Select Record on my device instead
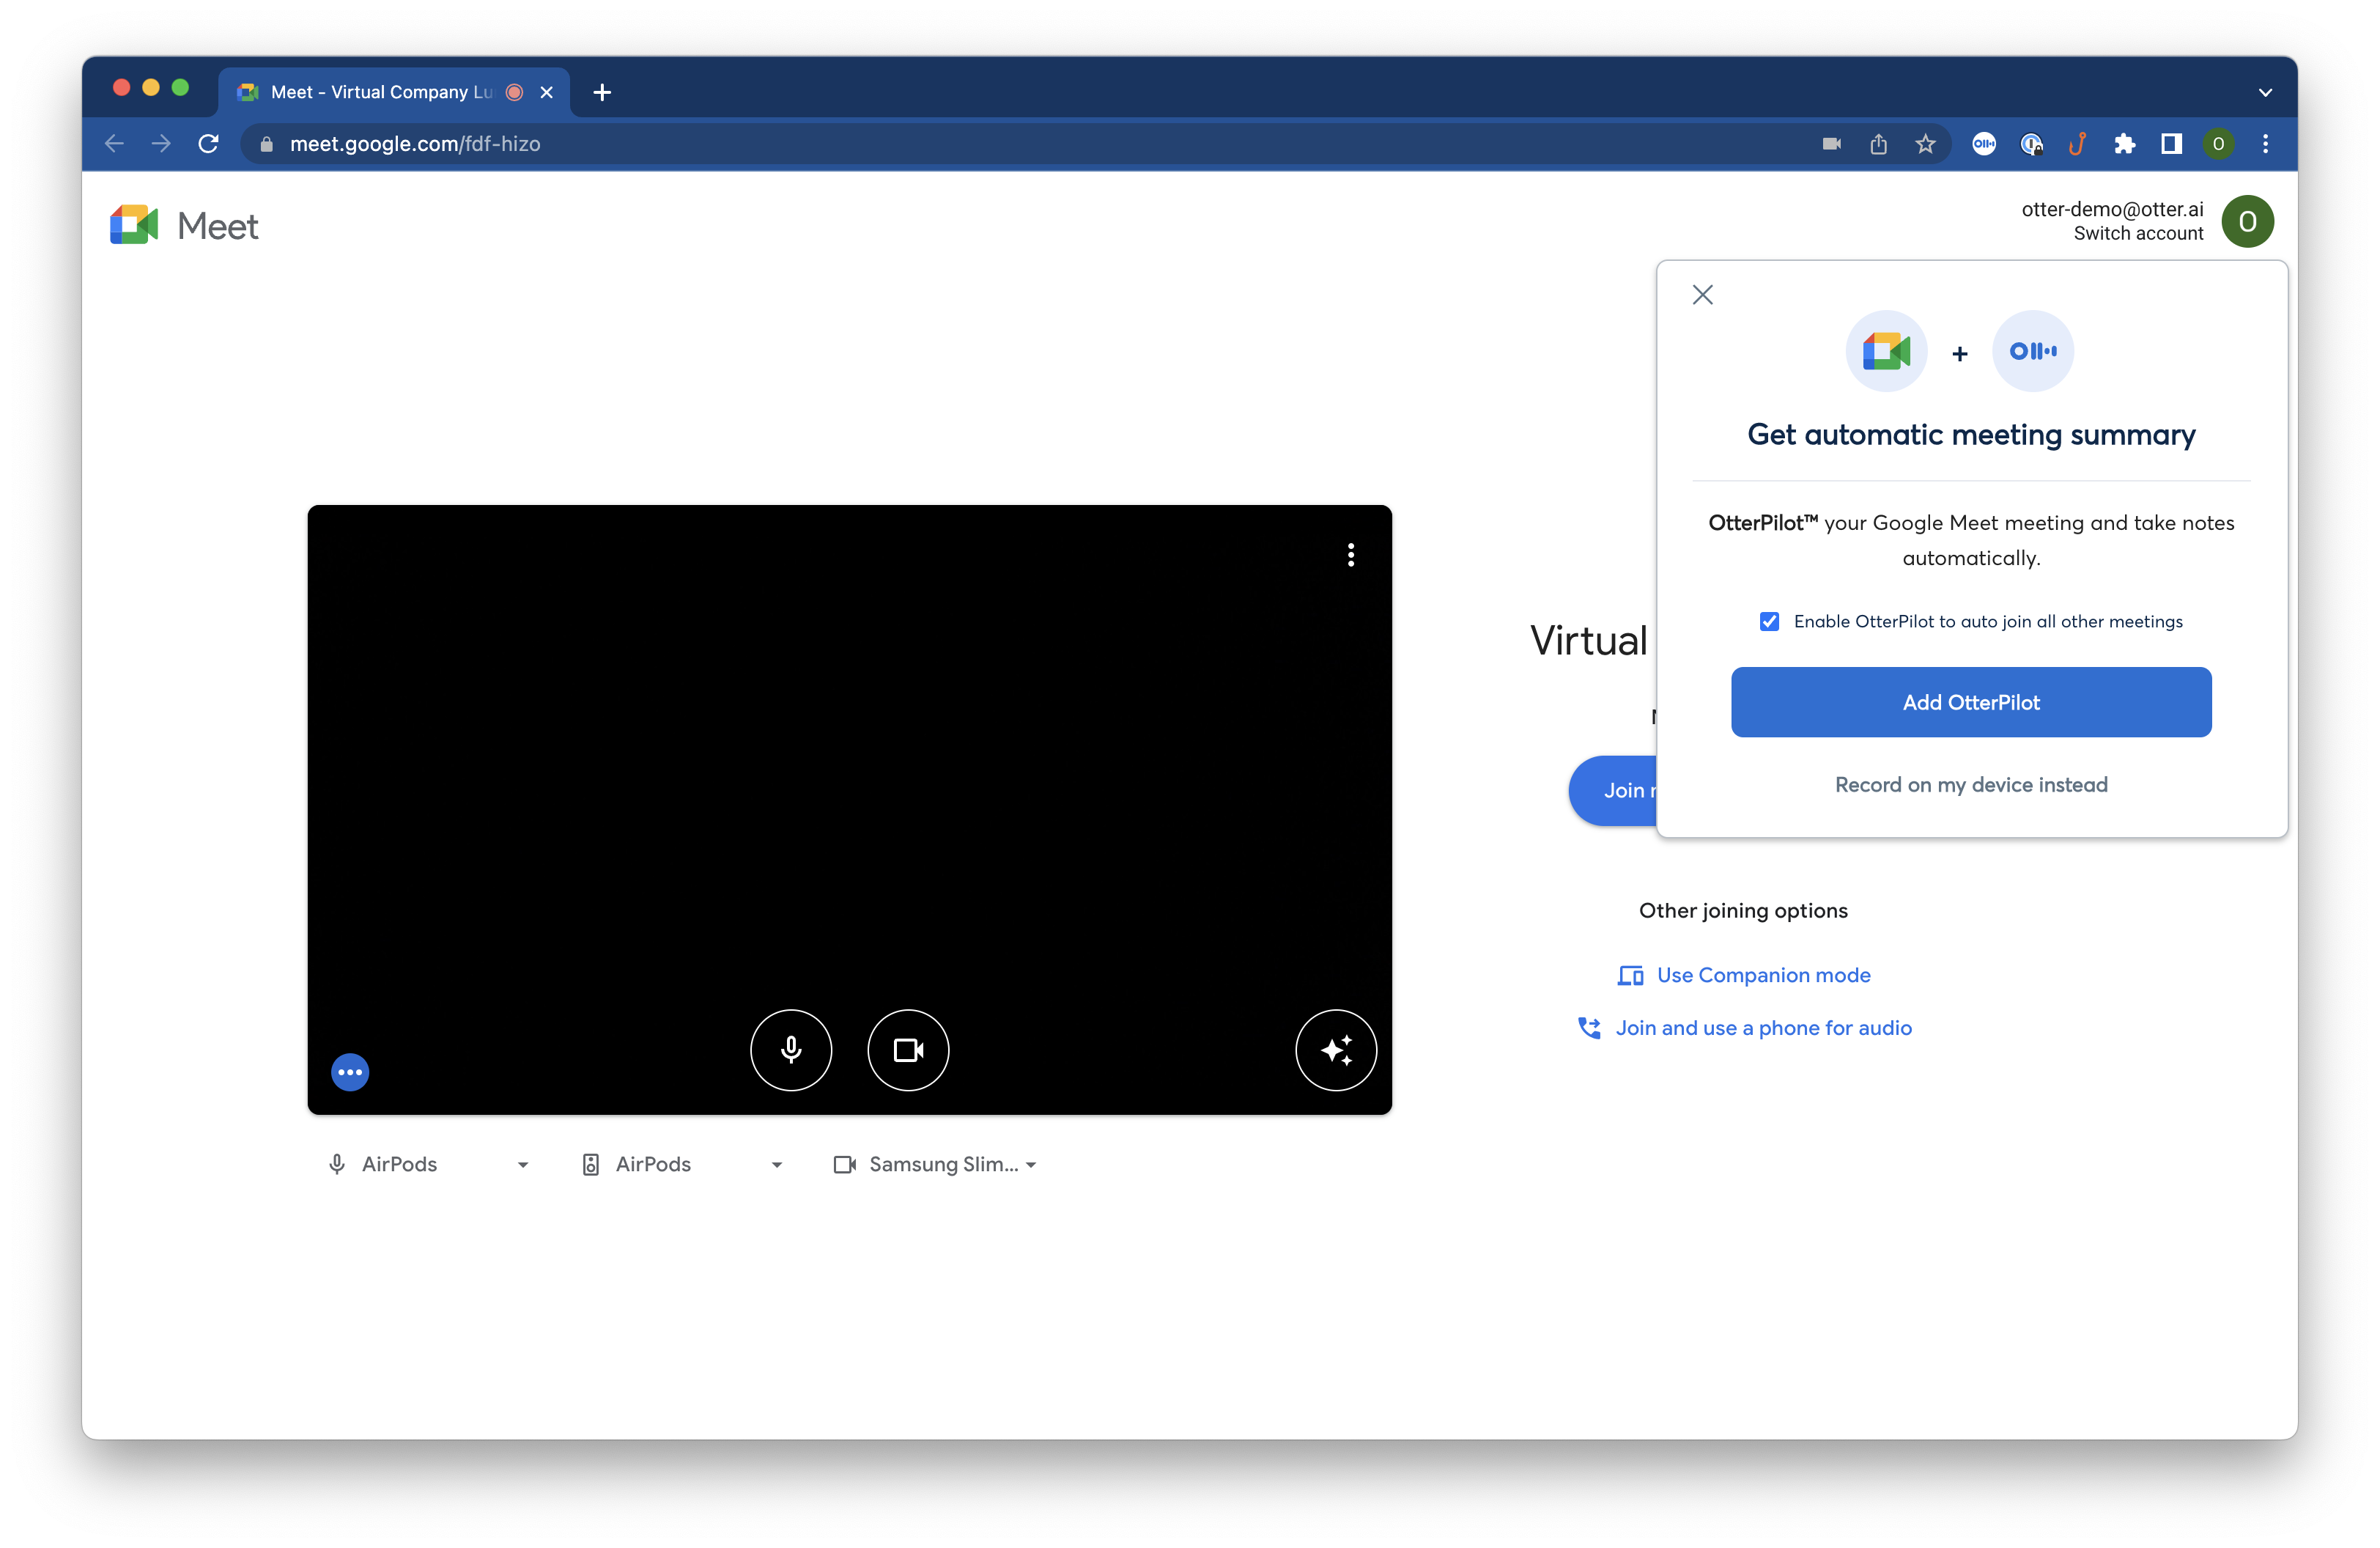This screenshot has width=2380, height=1548. (x=1970, y=785)
